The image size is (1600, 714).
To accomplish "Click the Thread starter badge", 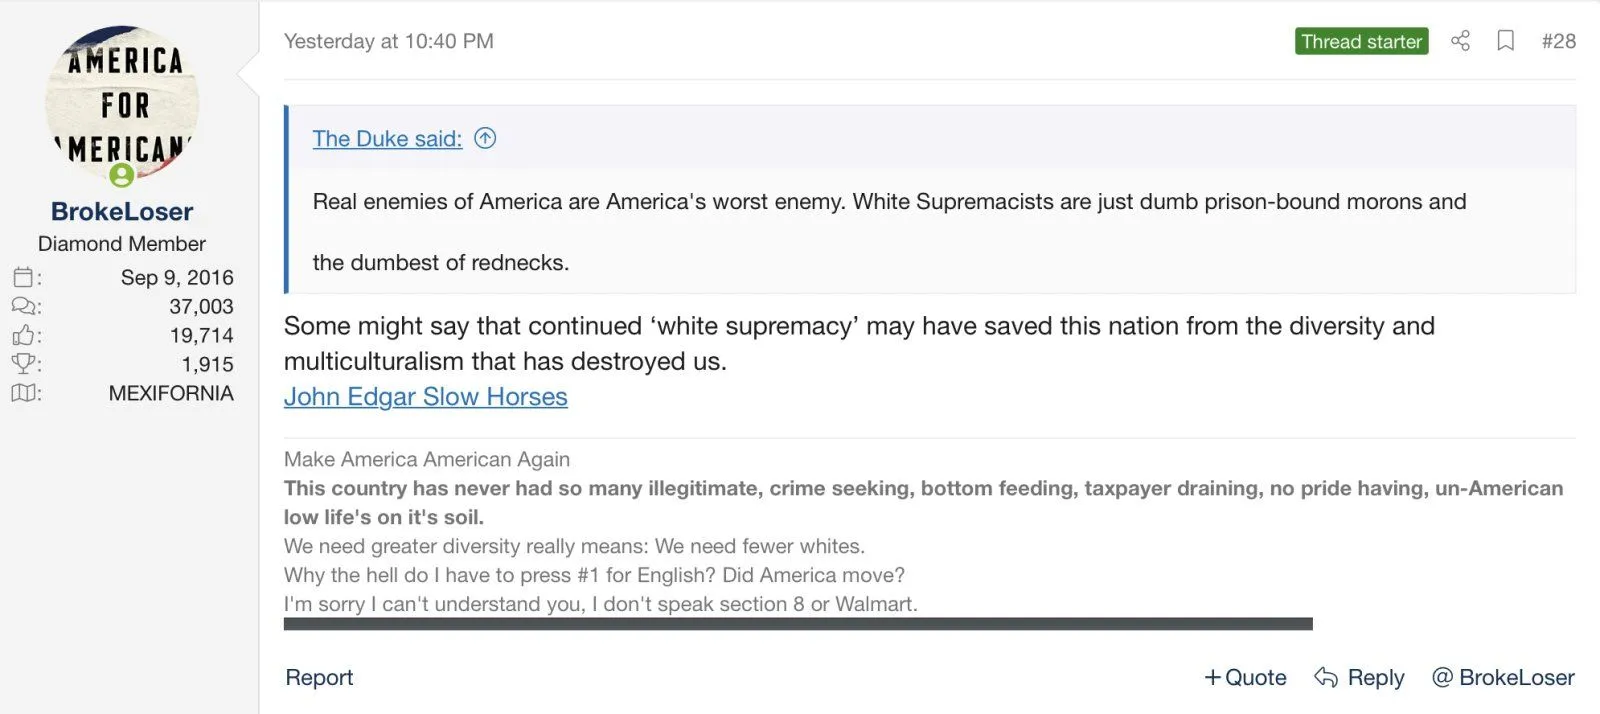I will (1361, 41).
